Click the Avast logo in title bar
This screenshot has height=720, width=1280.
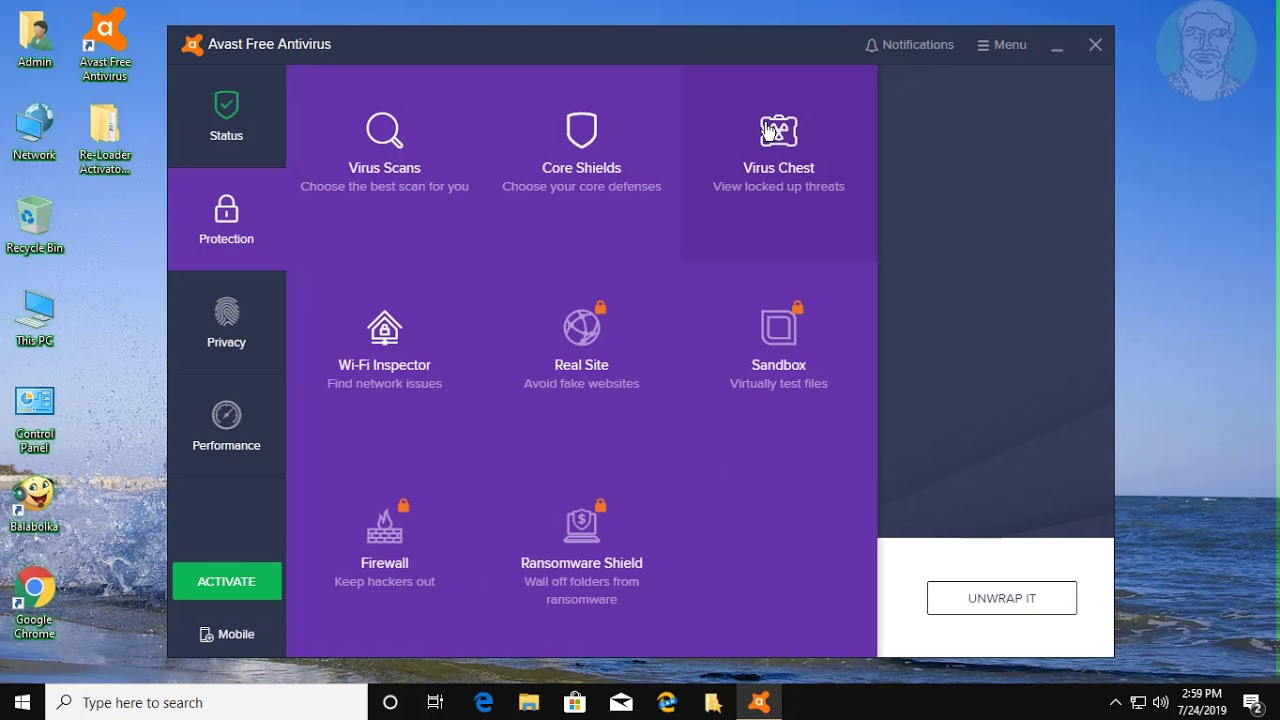192,45
